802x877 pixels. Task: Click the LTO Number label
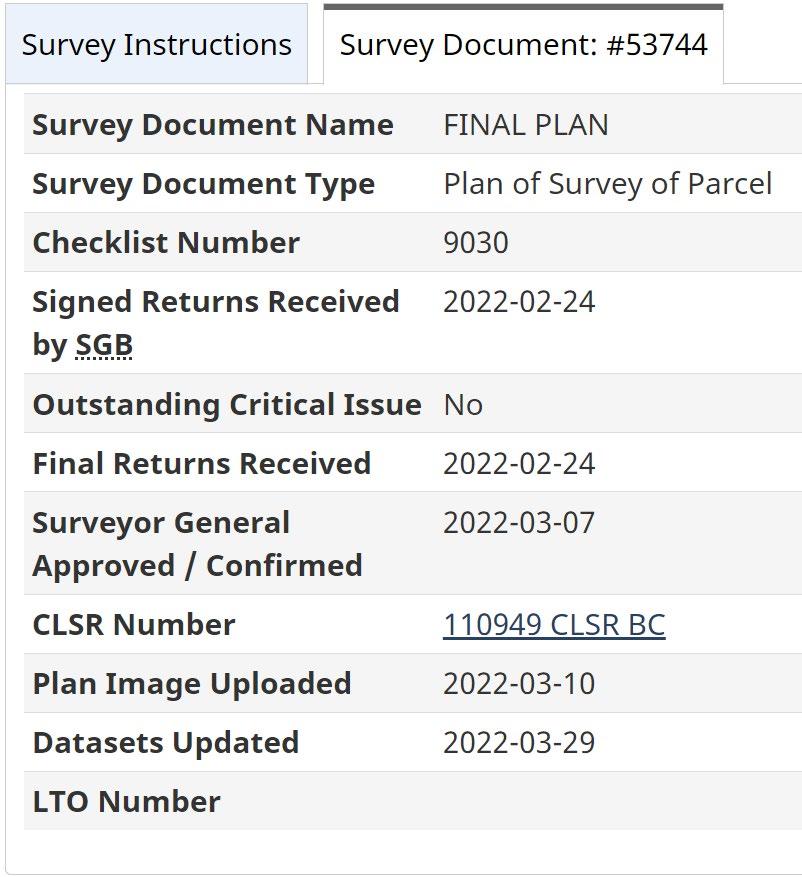[127, 802]
